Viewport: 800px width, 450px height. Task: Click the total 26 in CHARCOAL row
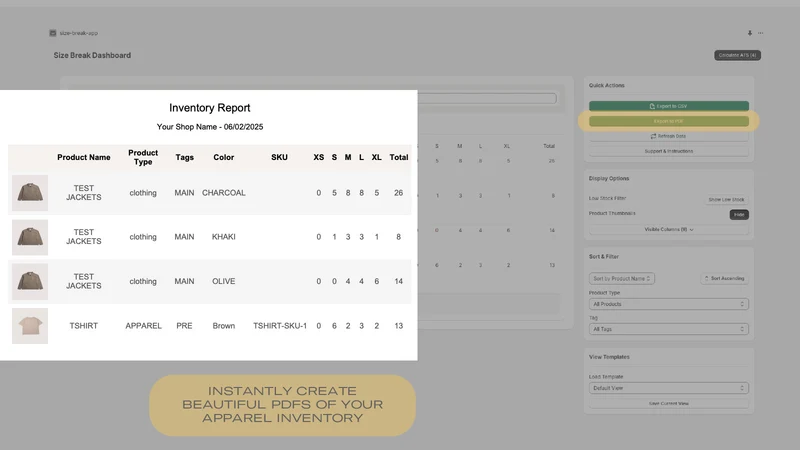click(398, 193)
